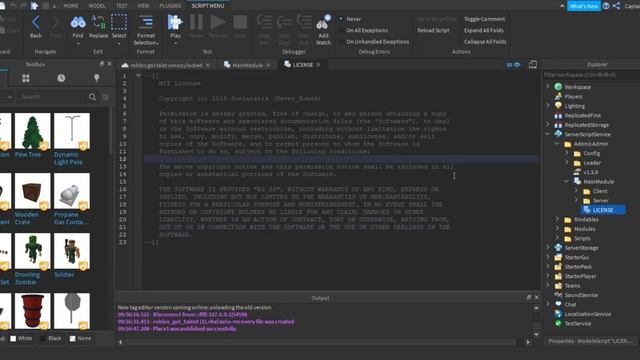Click the Explorer filter workspace field
Screen dimensions: 640x360
coord(590,75)
